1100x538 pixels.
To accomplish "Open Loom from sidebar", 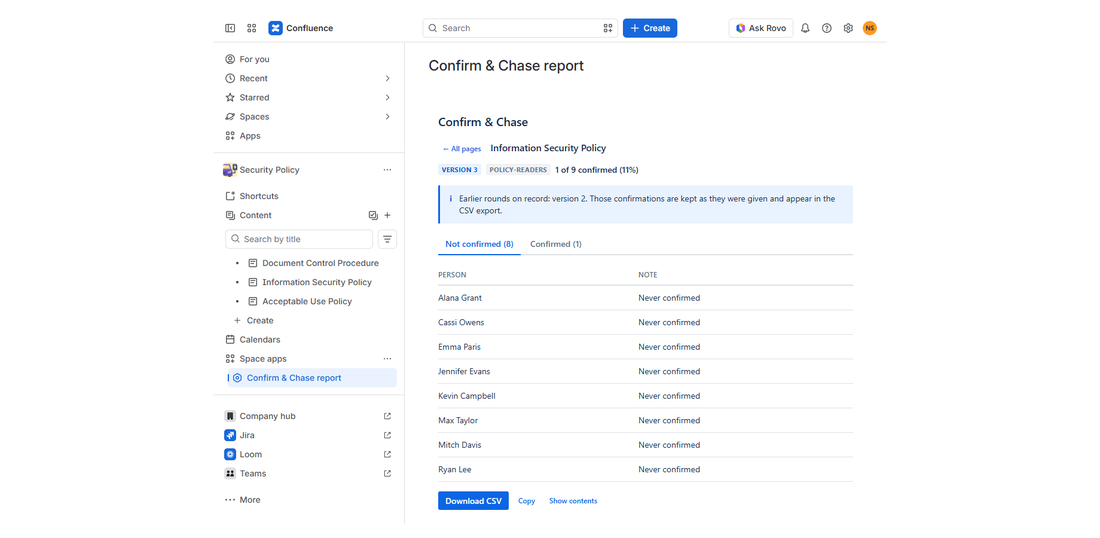I will [x=250, y=455].
